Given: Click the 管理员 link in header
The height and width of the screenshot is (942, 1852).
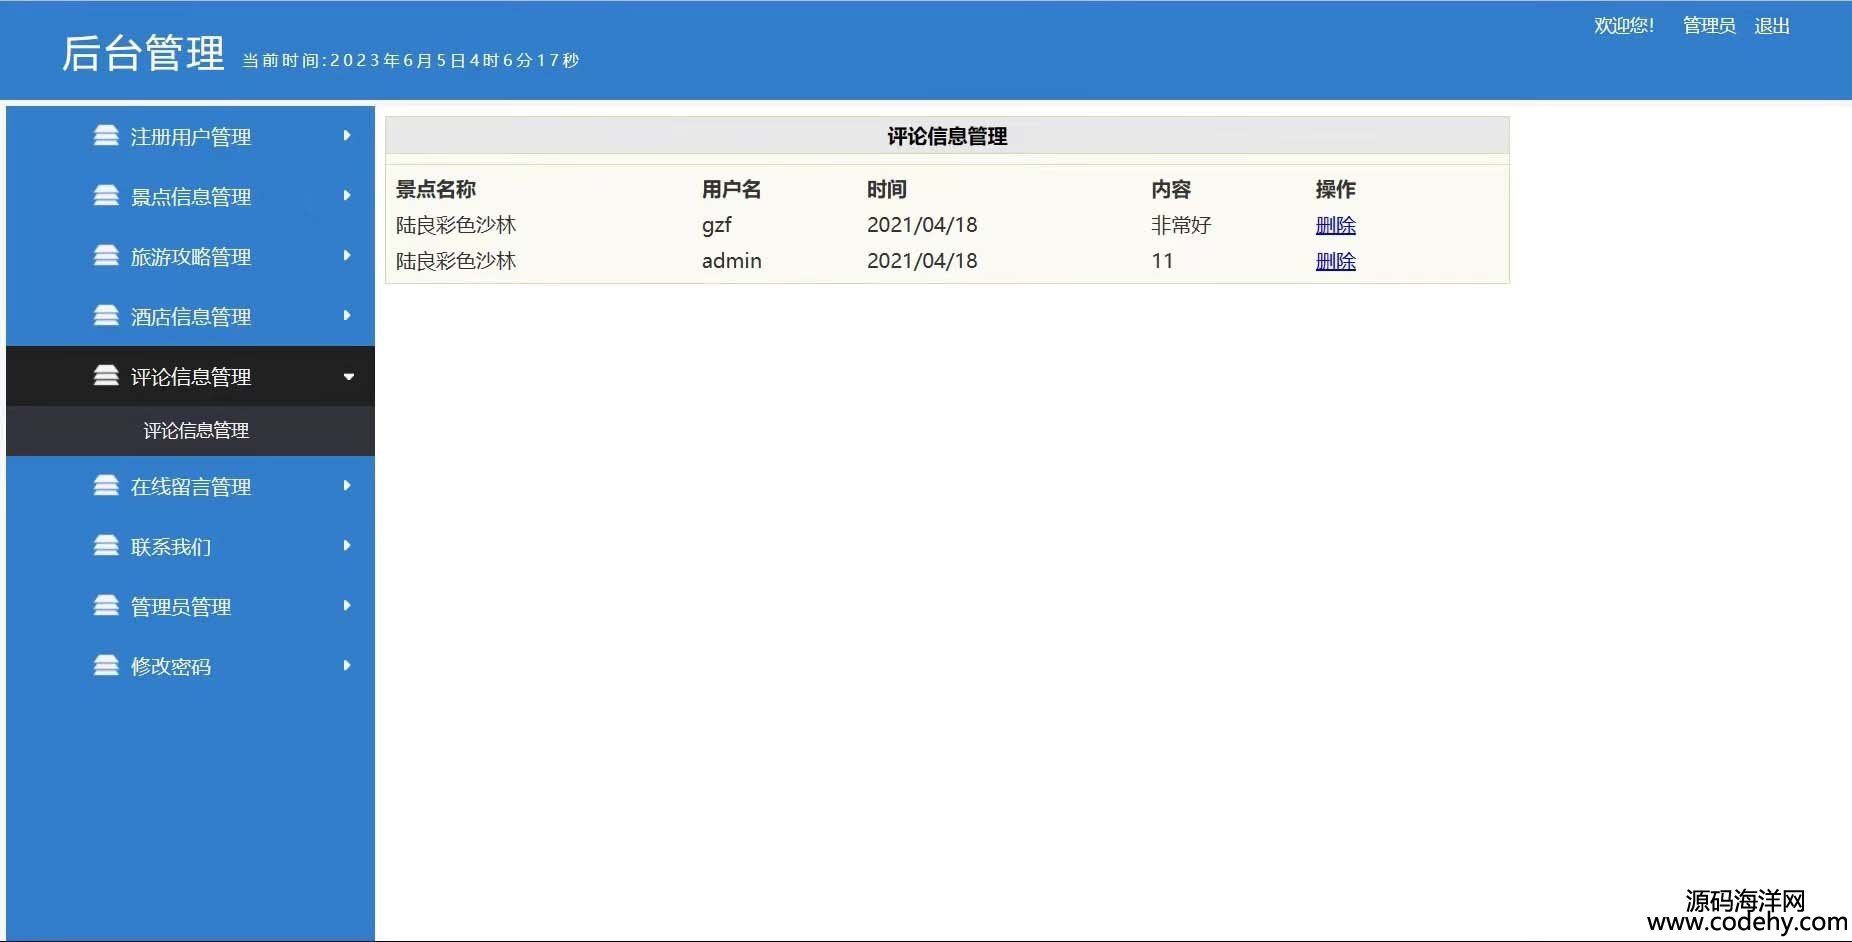Looking at the screenshot, I should click(1709, 26).
